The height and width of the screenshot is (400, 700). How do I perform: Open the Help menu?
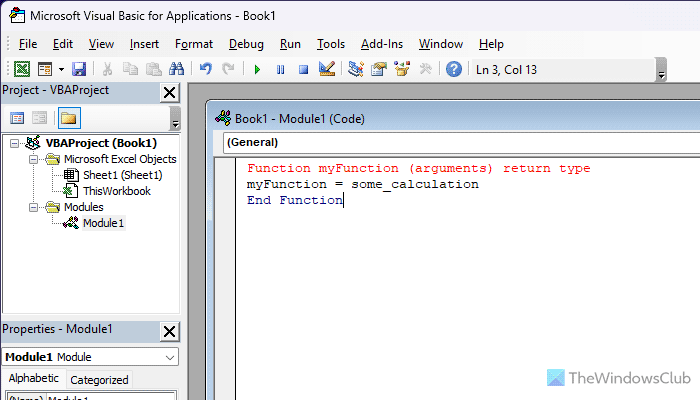(x=491, y=44)
